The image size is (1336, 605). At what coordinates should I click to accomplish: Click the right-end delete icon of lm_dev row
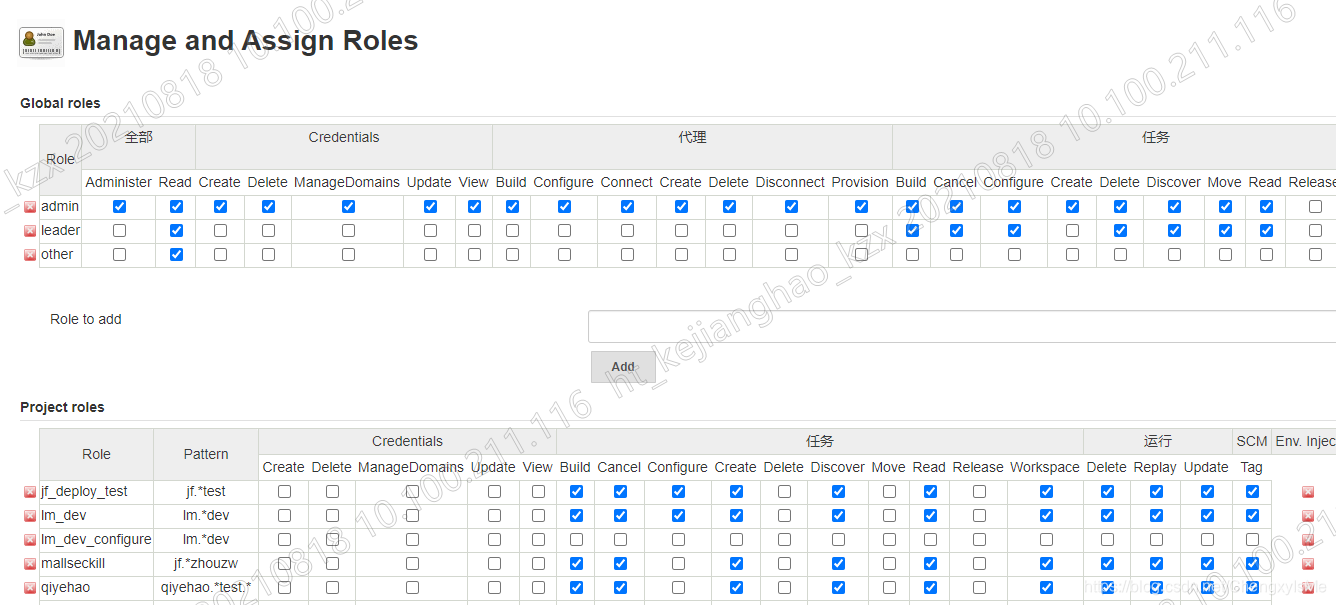[1308, 516]
